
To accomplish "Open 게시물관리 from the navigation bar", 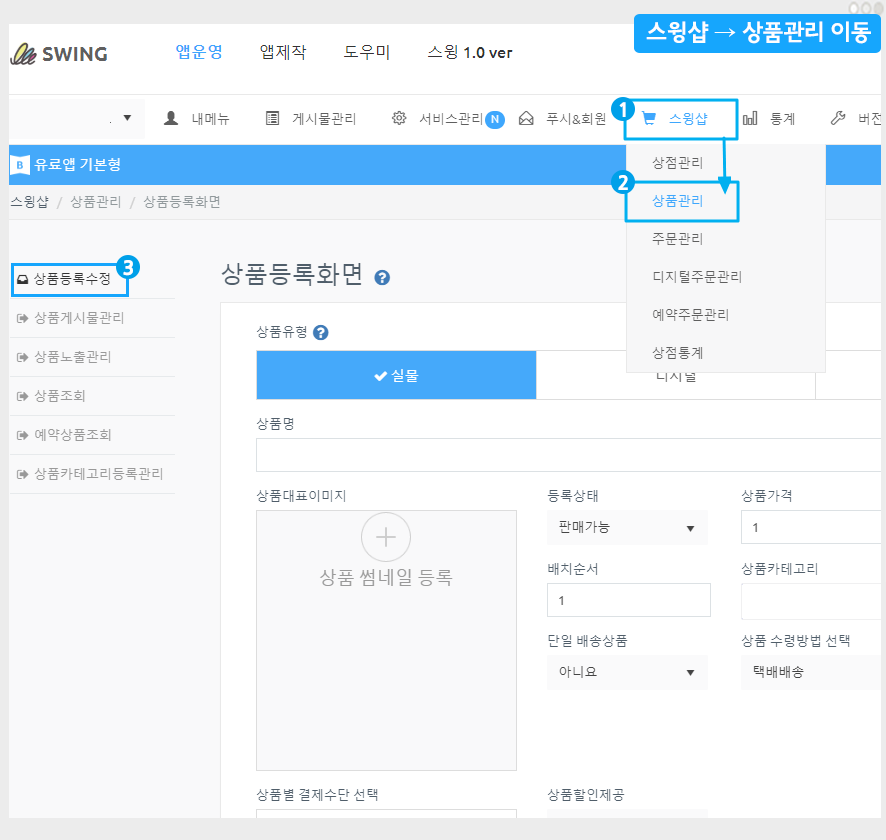I will (311, 119).
